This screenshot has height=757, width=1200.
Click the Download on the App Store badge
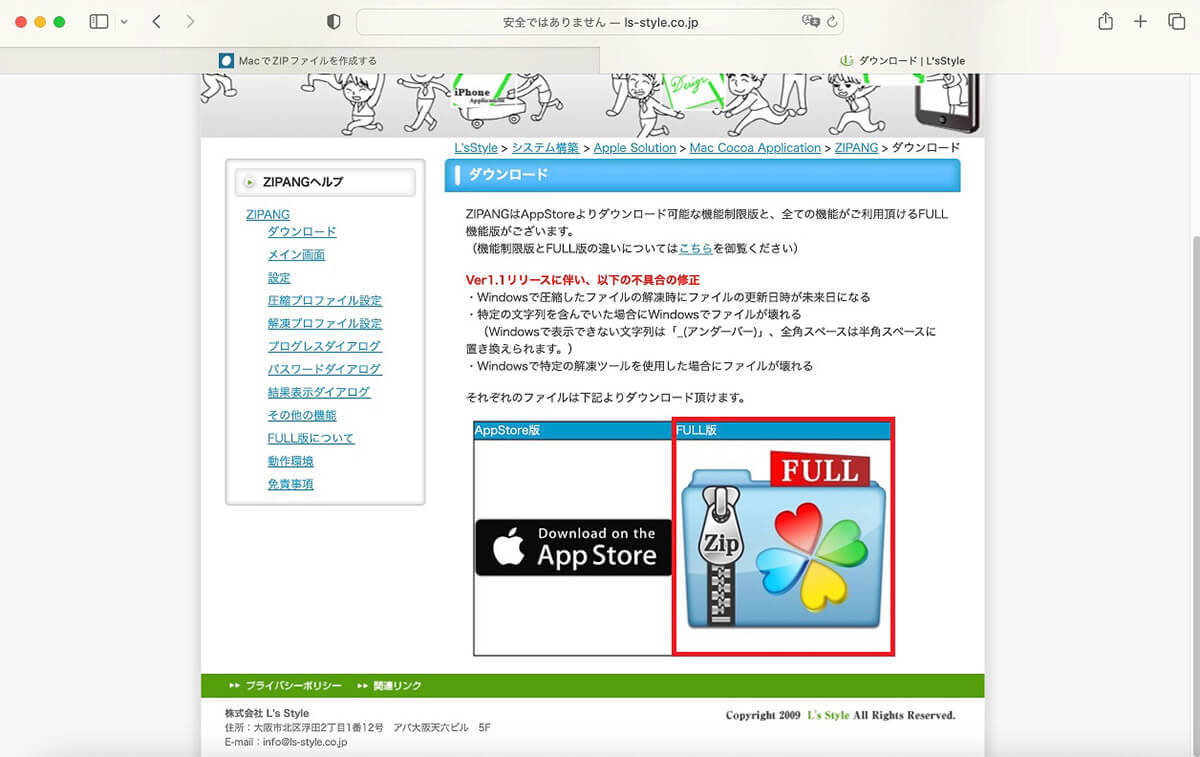pyautogui.click(x=574, y=548)
